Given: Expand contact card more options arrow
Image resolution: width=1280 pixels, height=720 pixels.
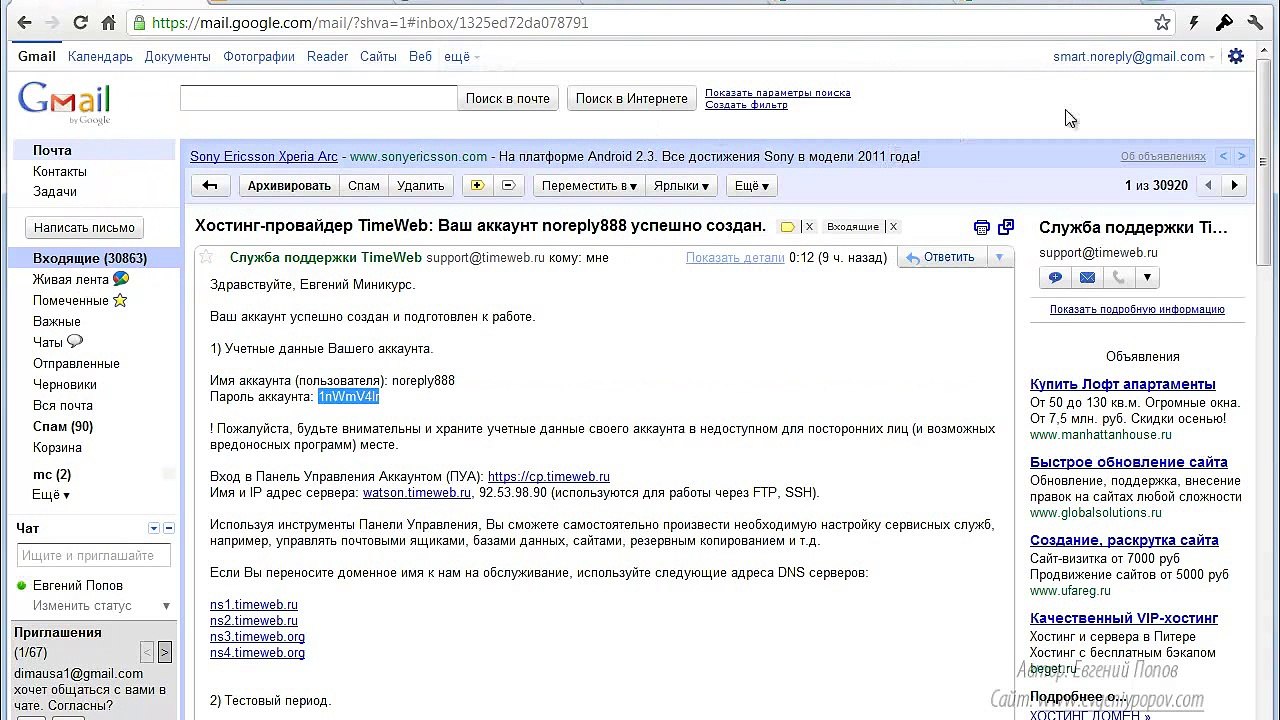Looking at the screenshot, I should point(1147,277).
